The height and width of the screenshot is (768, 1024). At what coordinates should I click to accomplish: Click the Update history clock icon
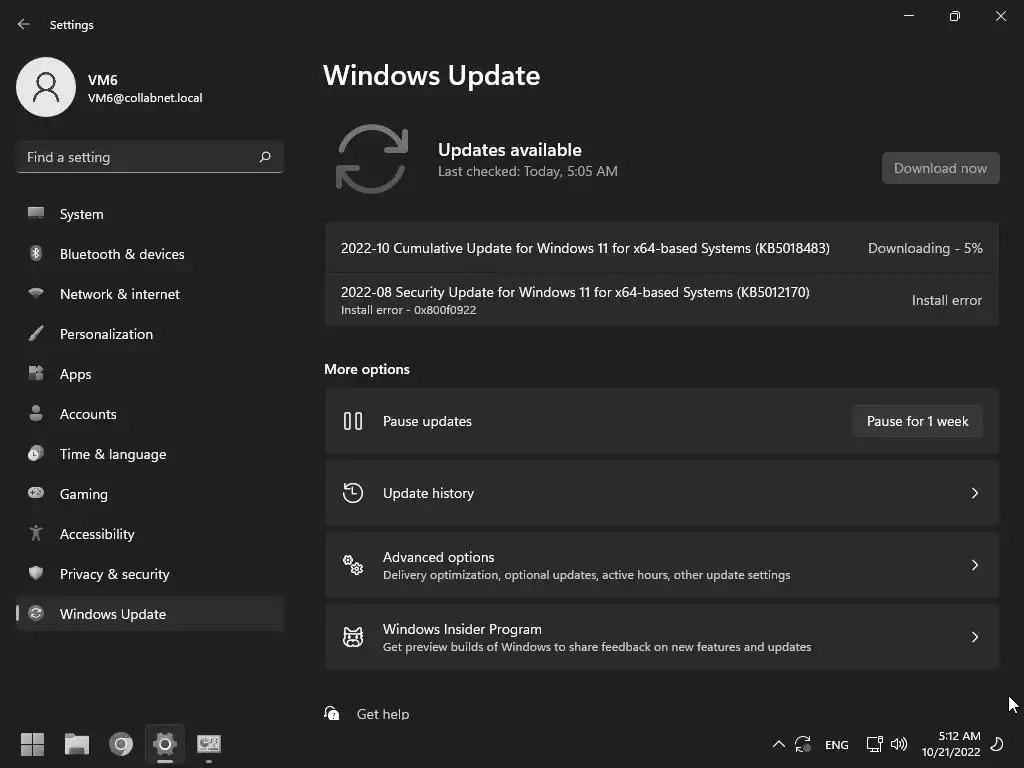(353, 492)
